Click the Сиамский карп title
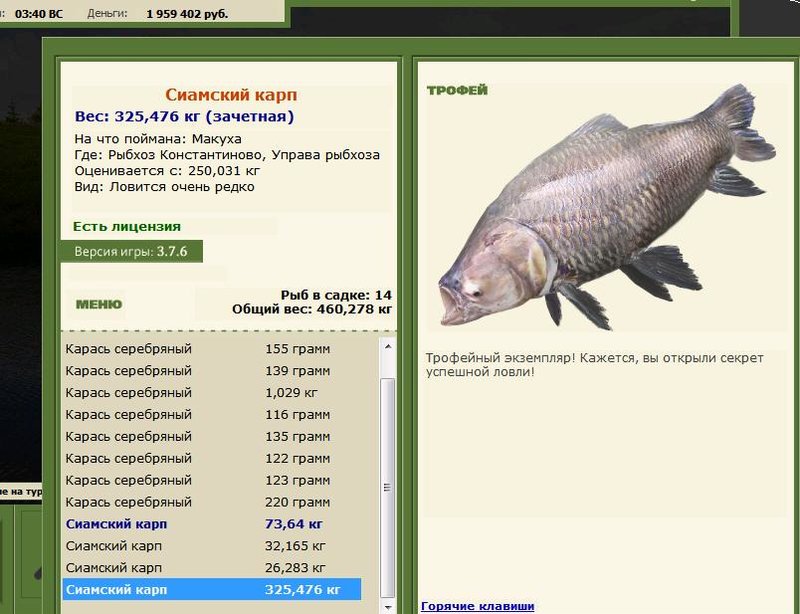This screenshot has height=614, width=800. tap(231, 95)
